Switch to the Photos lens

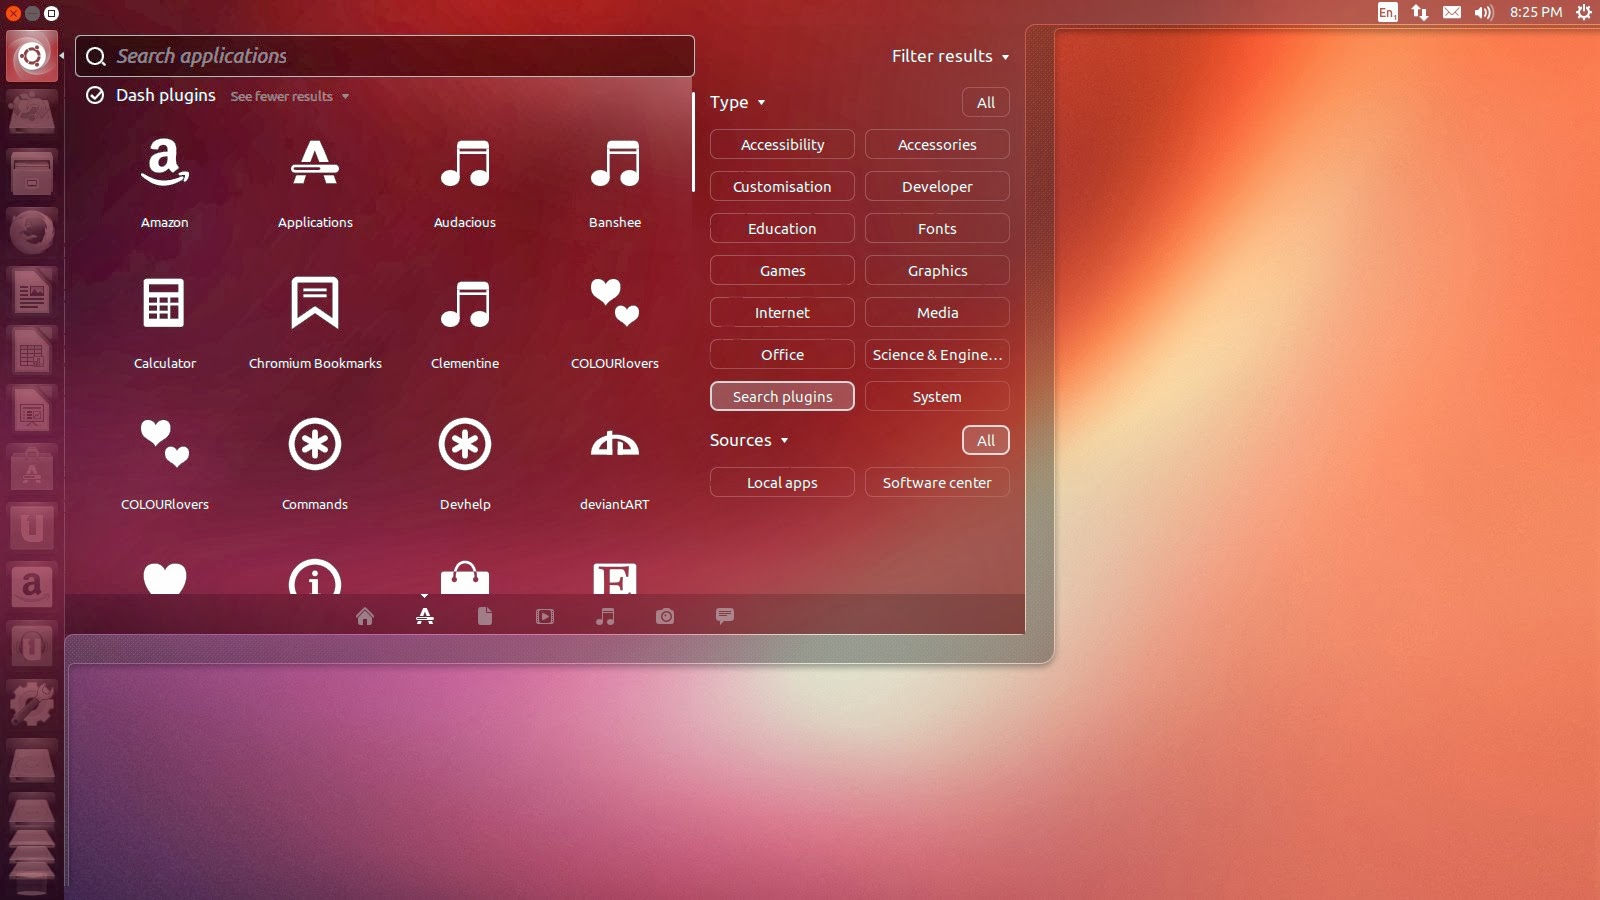(x=665, y=616)
